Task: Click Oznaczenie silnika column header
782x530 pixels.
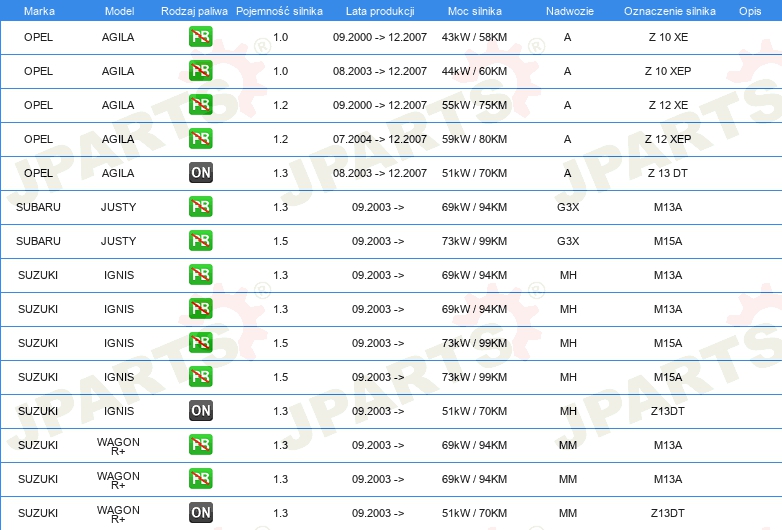Action: [669, 11]
